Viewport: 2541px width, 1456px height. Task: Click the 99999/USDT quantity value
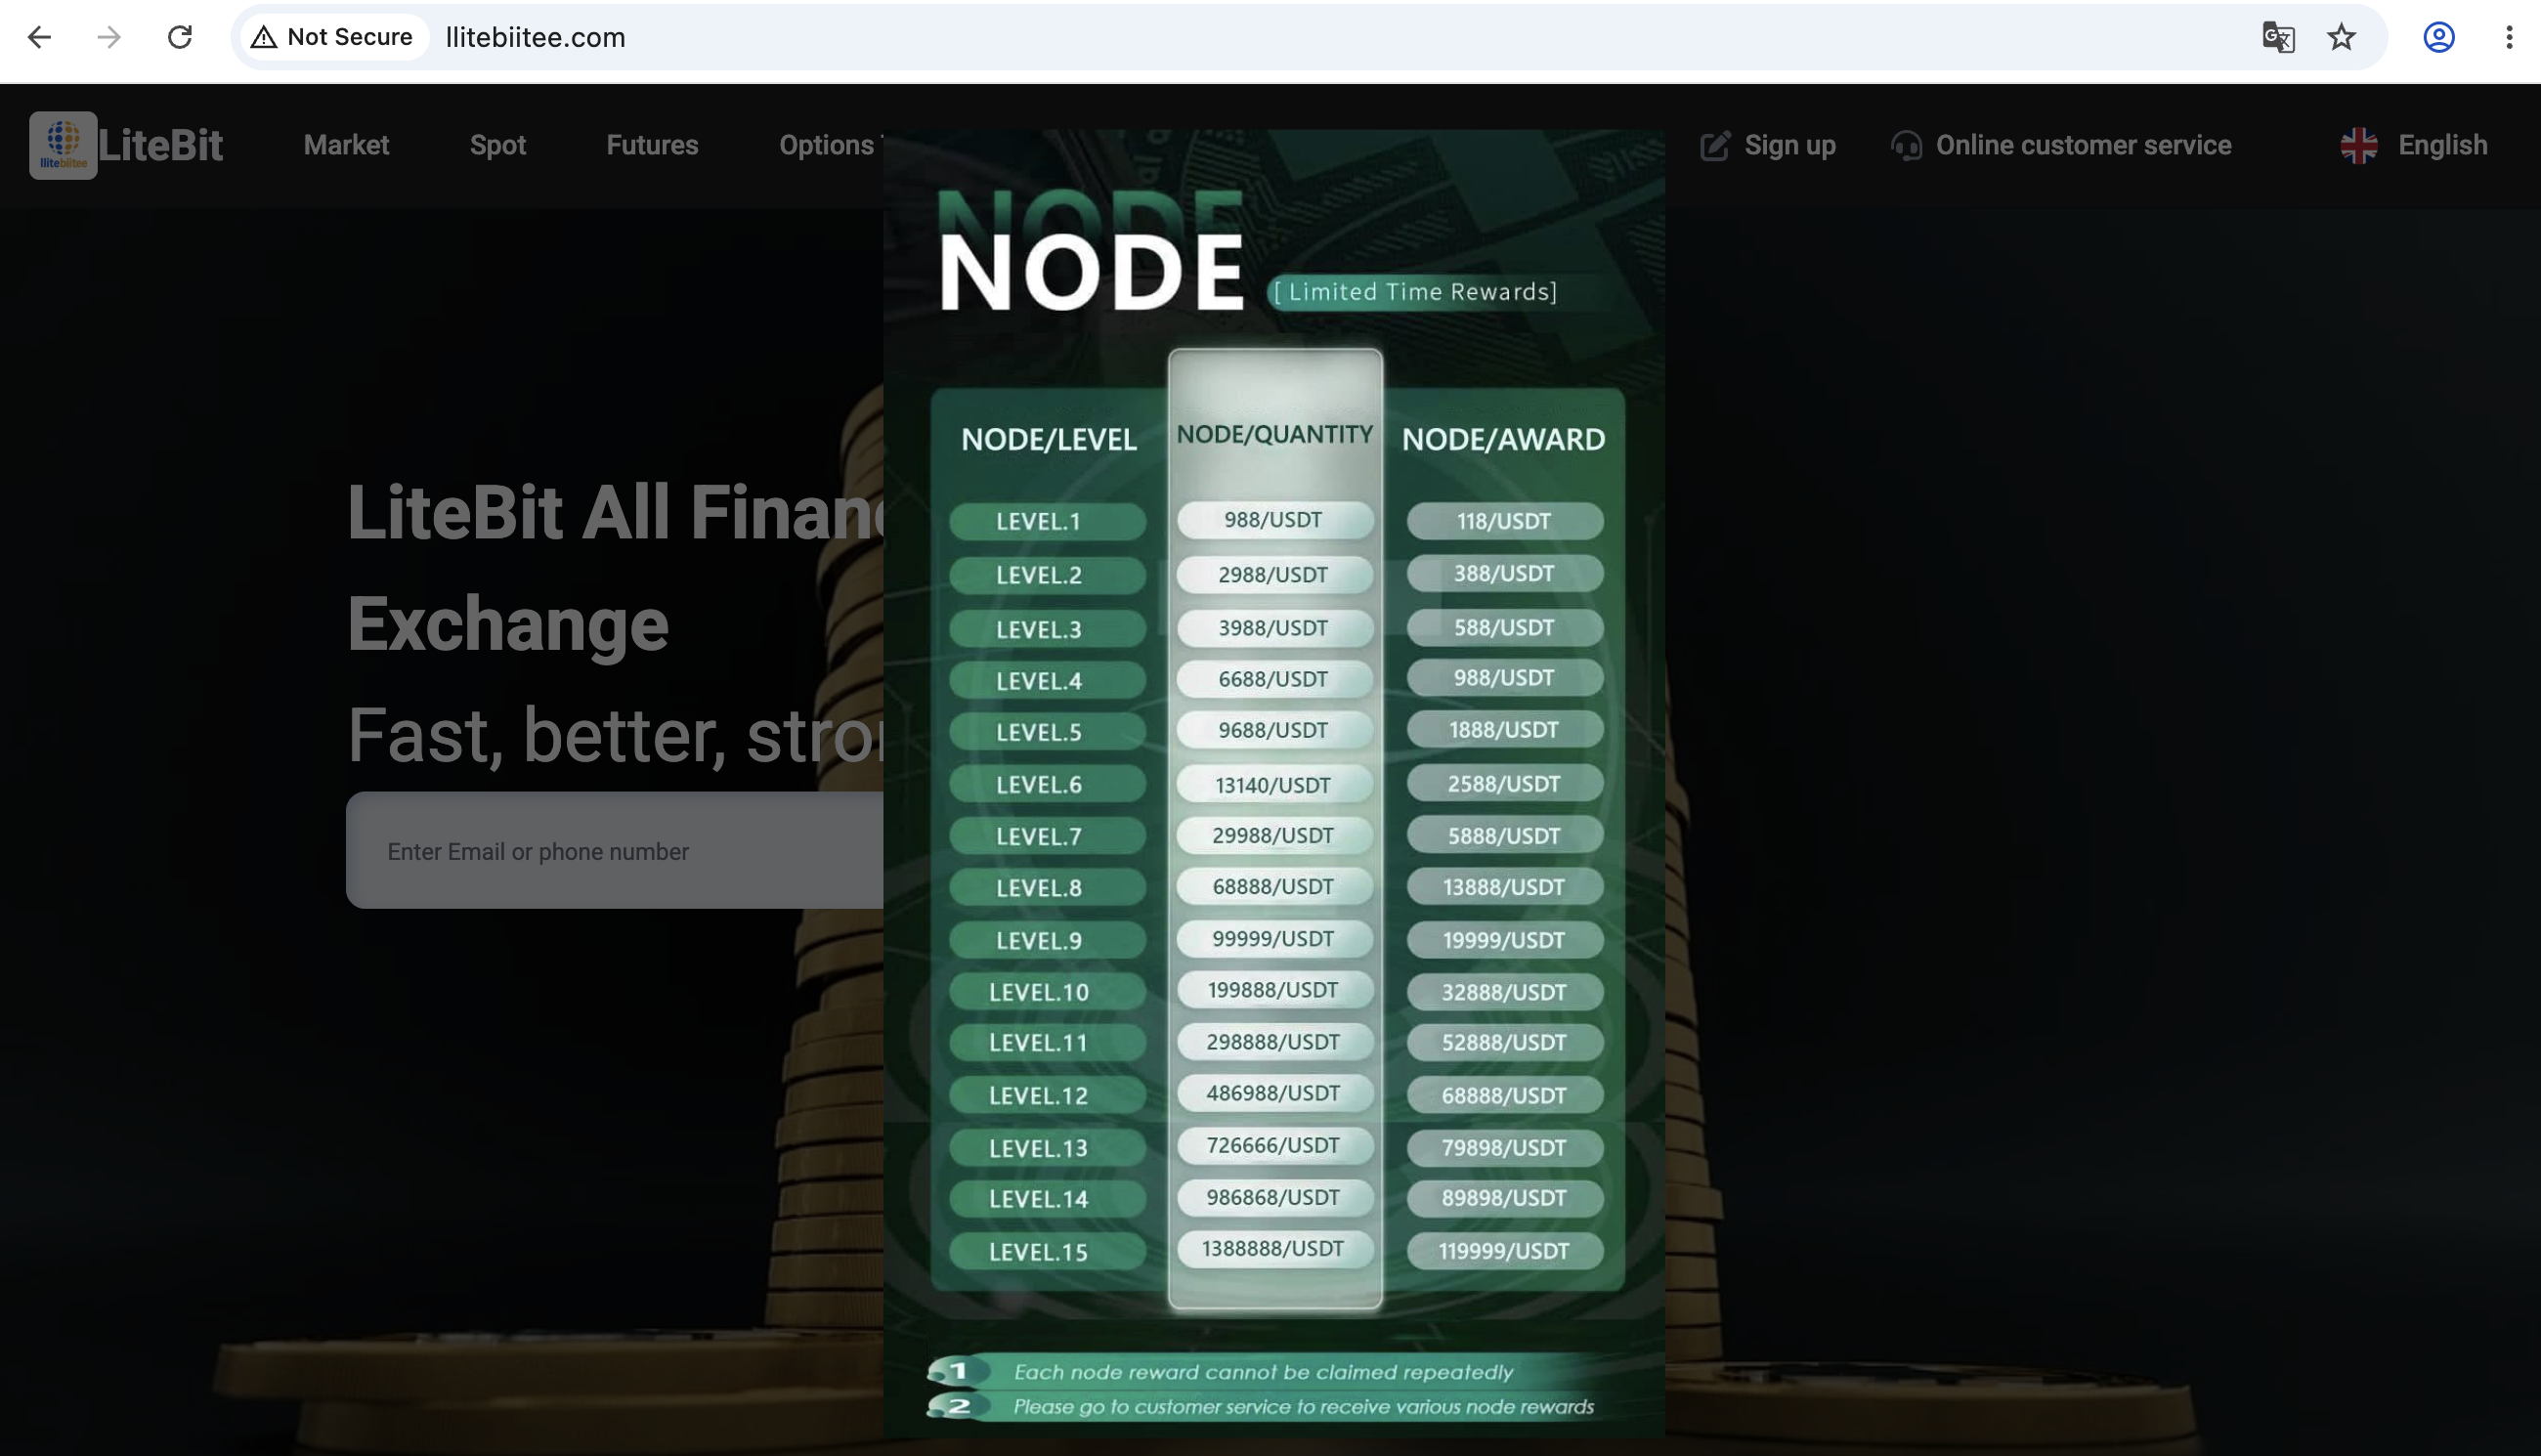pos(1275,939)
